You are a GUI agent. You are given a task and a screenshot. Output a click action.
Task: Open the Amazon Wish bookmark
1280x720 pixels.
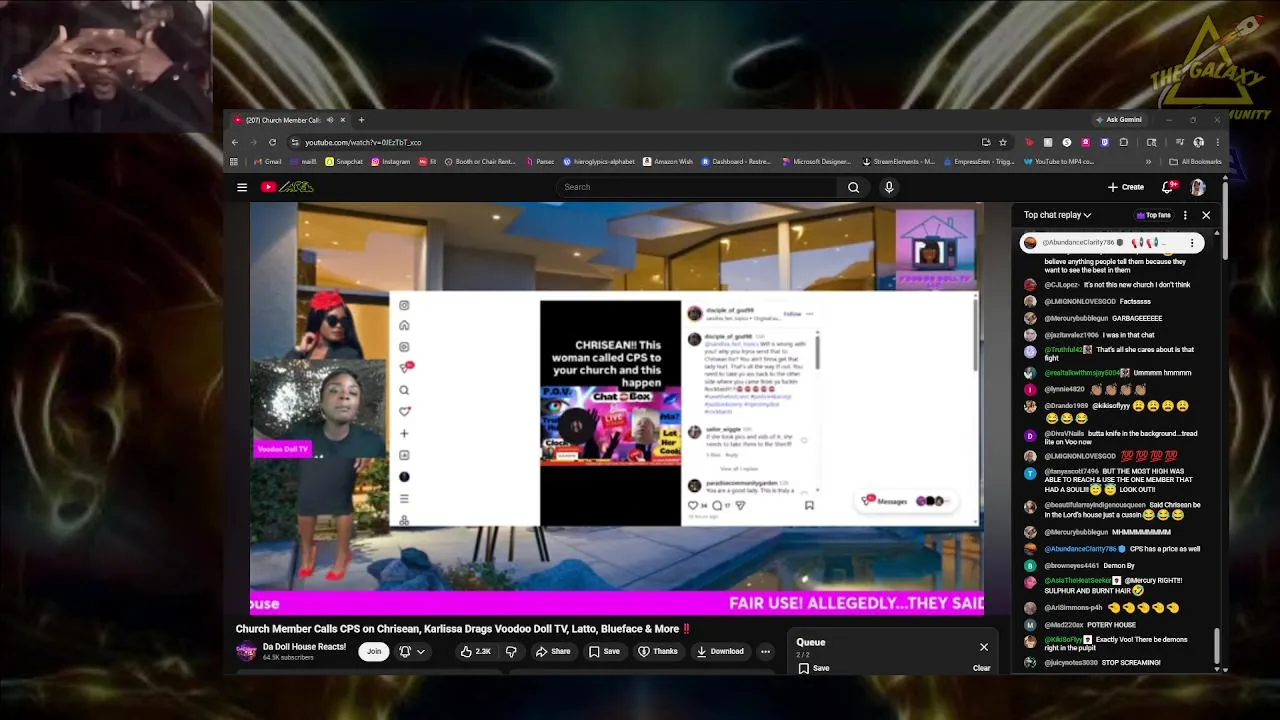tap(668, 161)
